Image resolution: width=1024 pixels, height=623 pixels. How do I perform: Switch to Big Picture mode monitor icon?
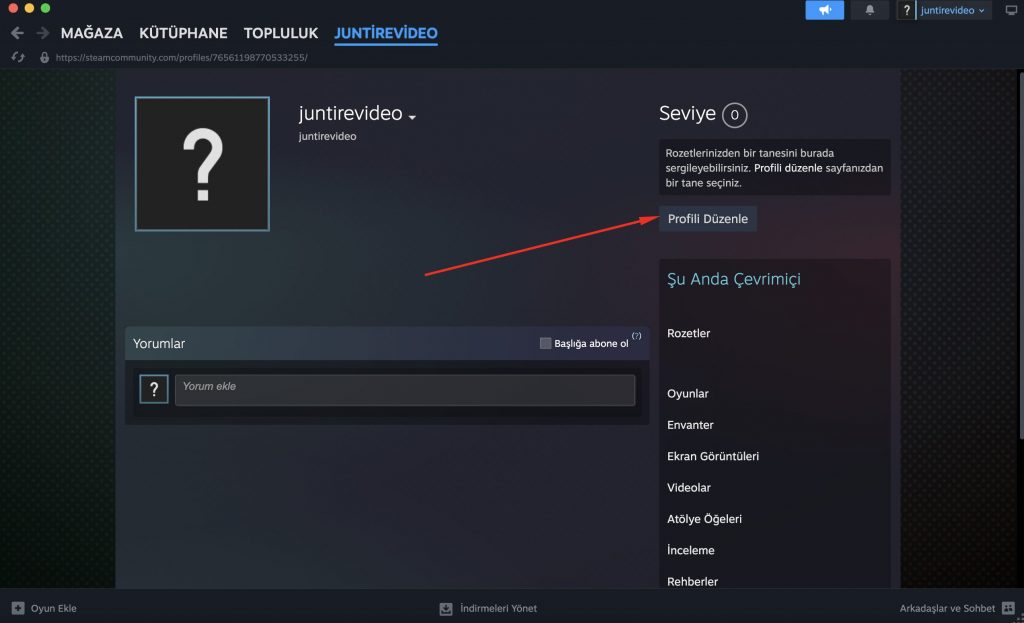pyautogui.click(x=1011, y=10)
